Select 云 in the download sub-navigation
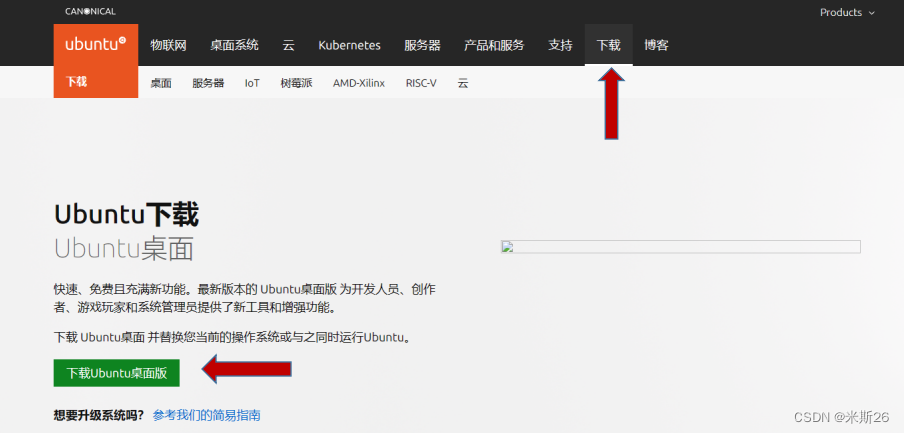The width and height of the screenshot is (904, 433). [463, 83]
